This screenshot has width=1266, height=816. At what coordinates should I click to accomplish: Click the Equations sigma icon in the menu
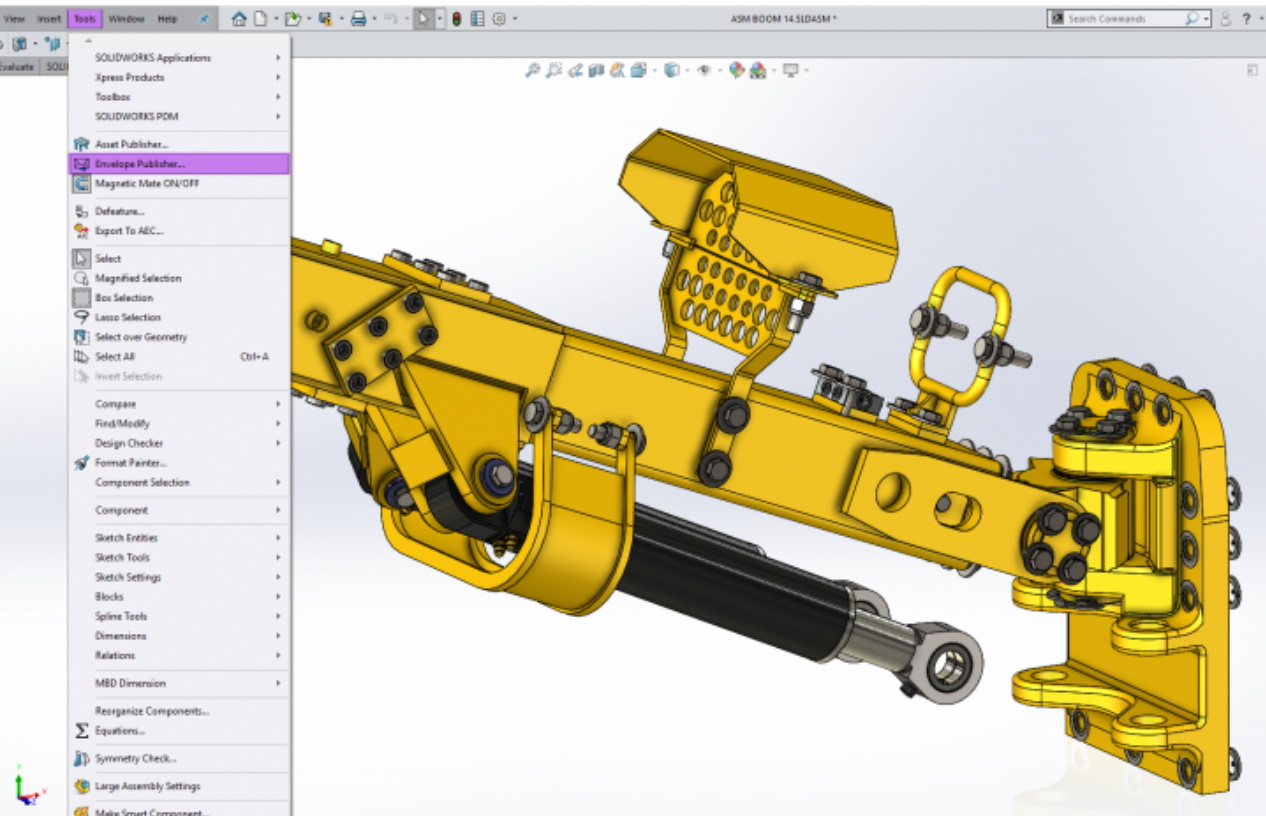pos(82,731)
